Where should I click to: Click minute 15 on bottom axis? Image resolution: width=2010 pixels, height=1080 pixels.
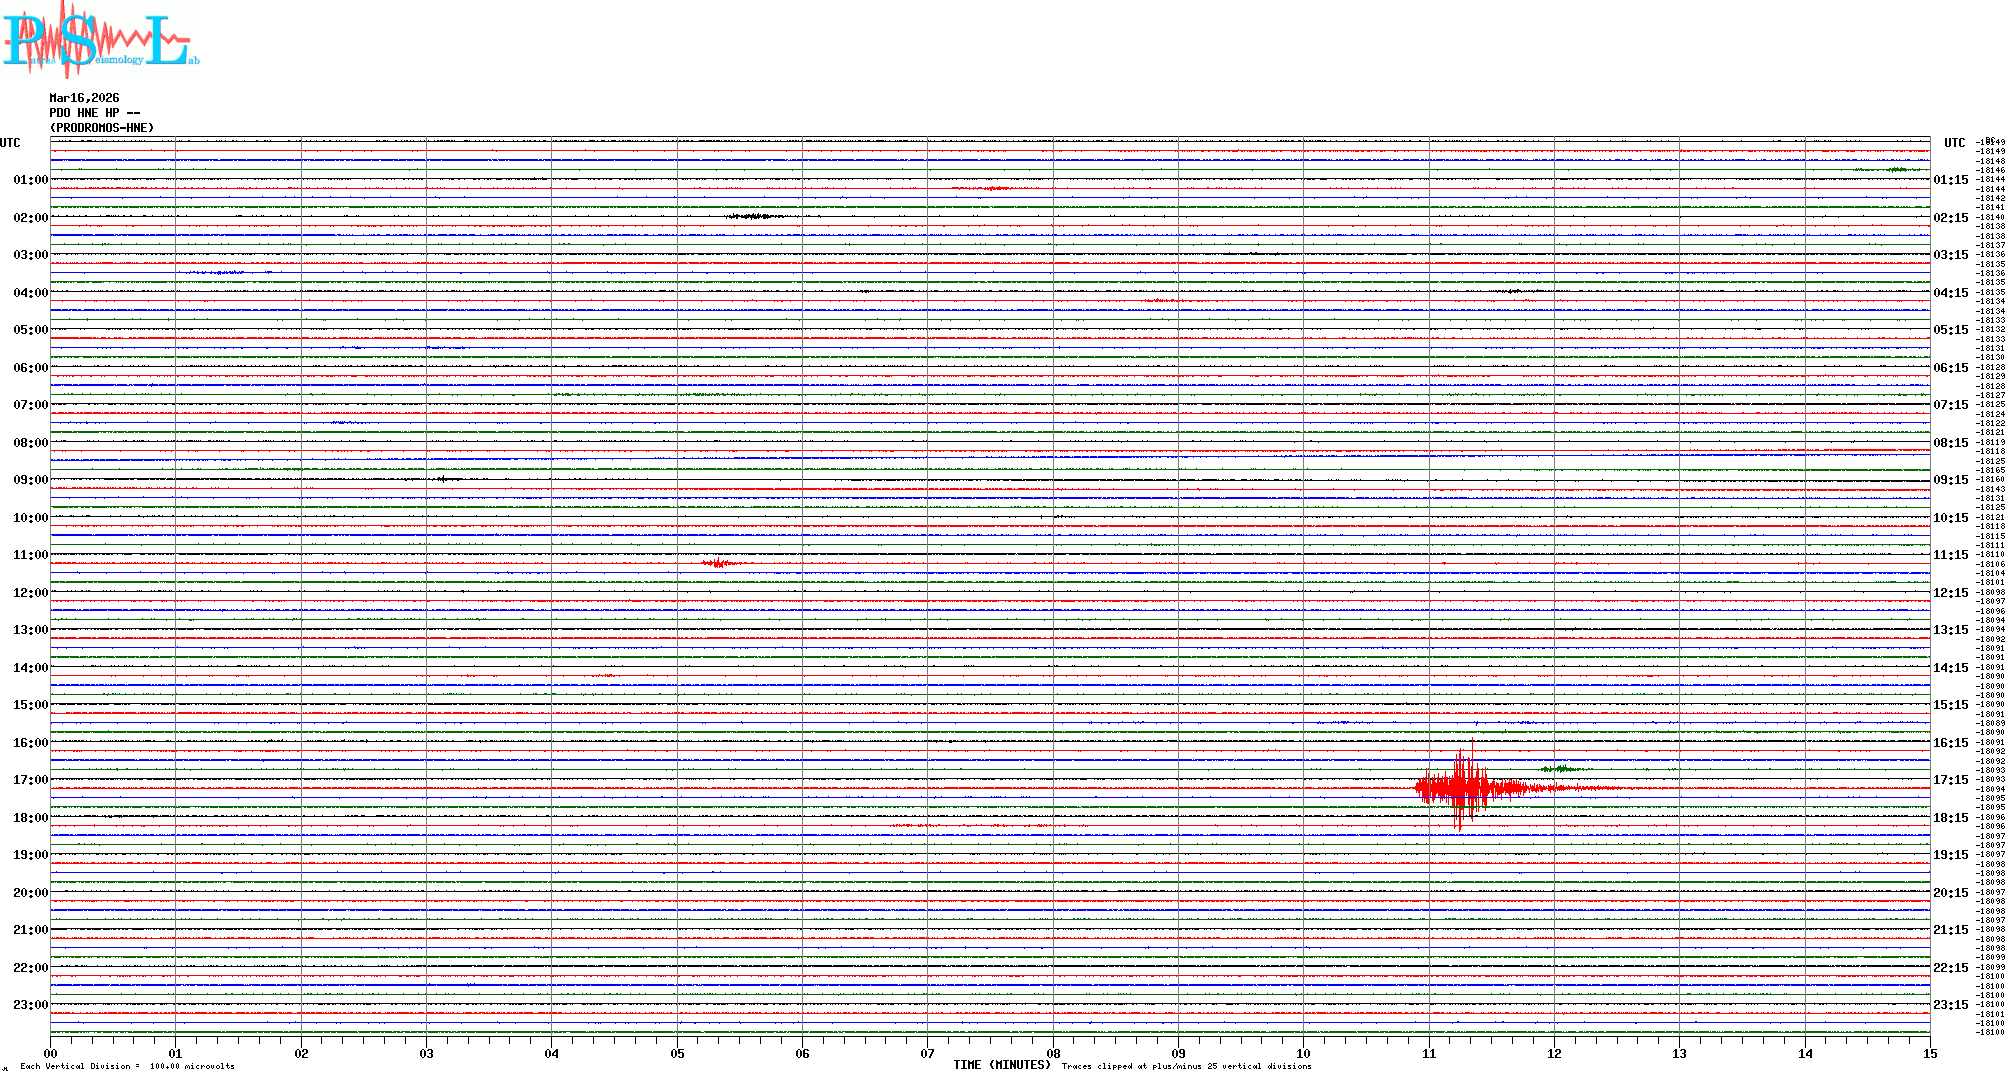(x=1930, y=1053)
